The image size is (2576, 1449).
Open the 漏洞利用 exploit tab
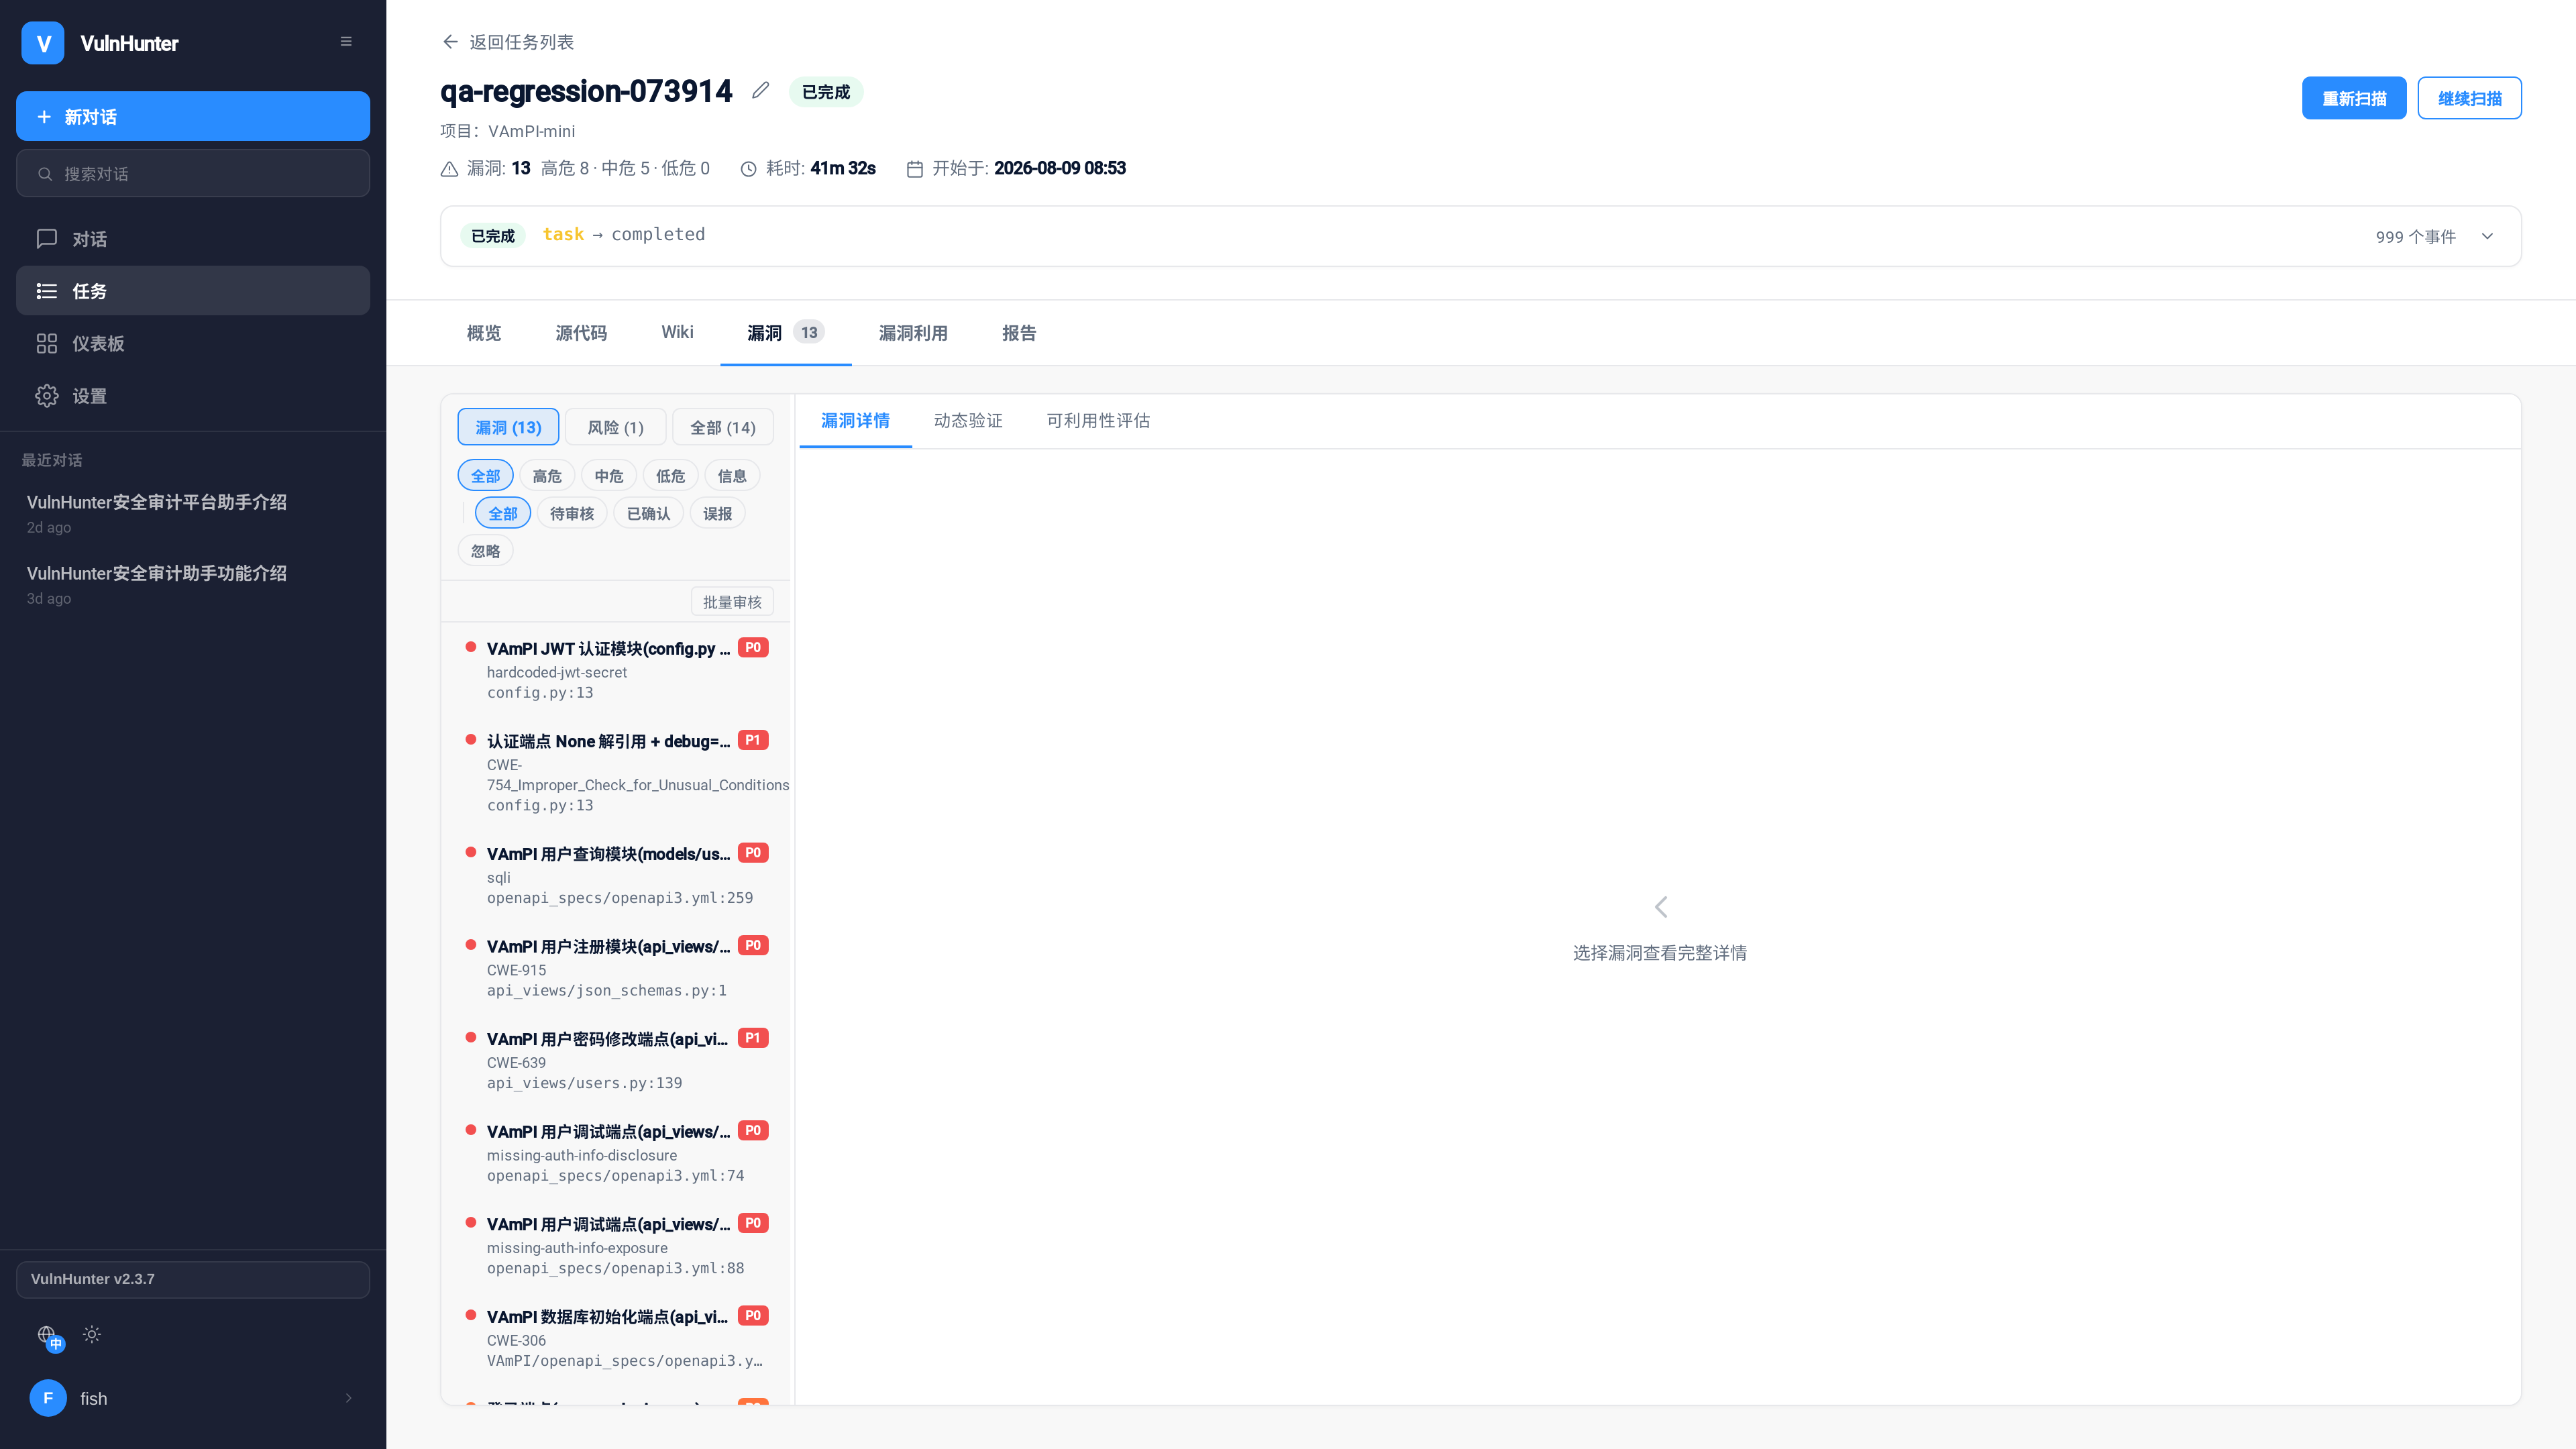point(913,333)
